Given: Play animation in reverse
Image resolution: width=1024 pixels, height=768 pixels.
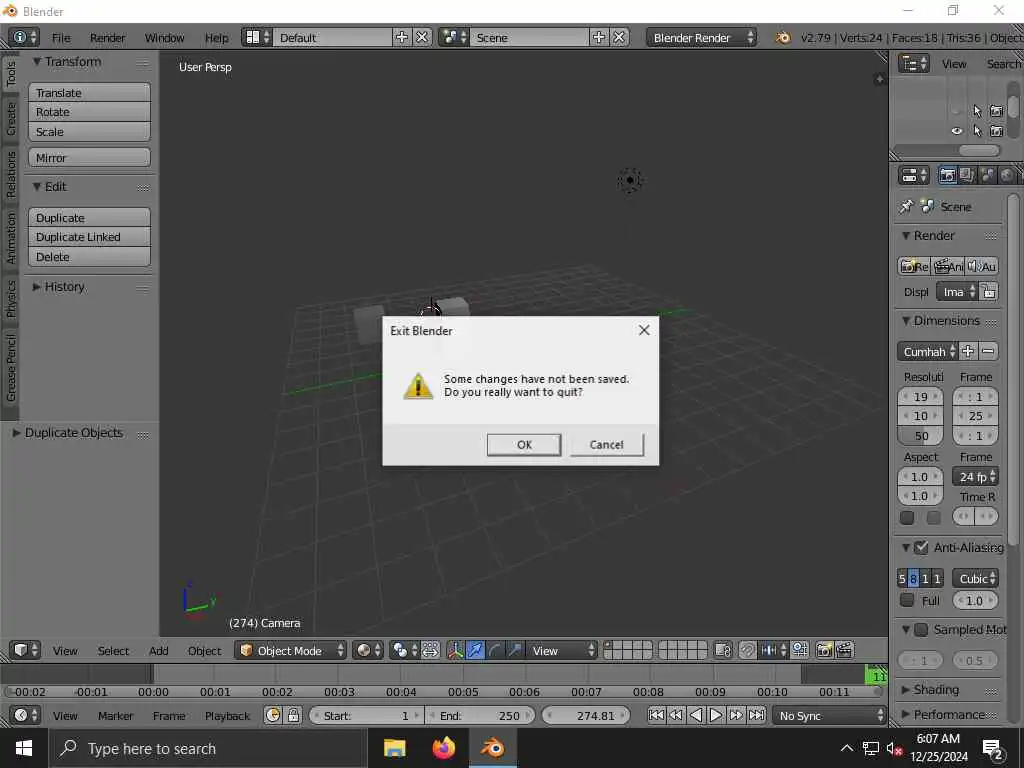Looking at the screenshot, I should coord(696,715).
